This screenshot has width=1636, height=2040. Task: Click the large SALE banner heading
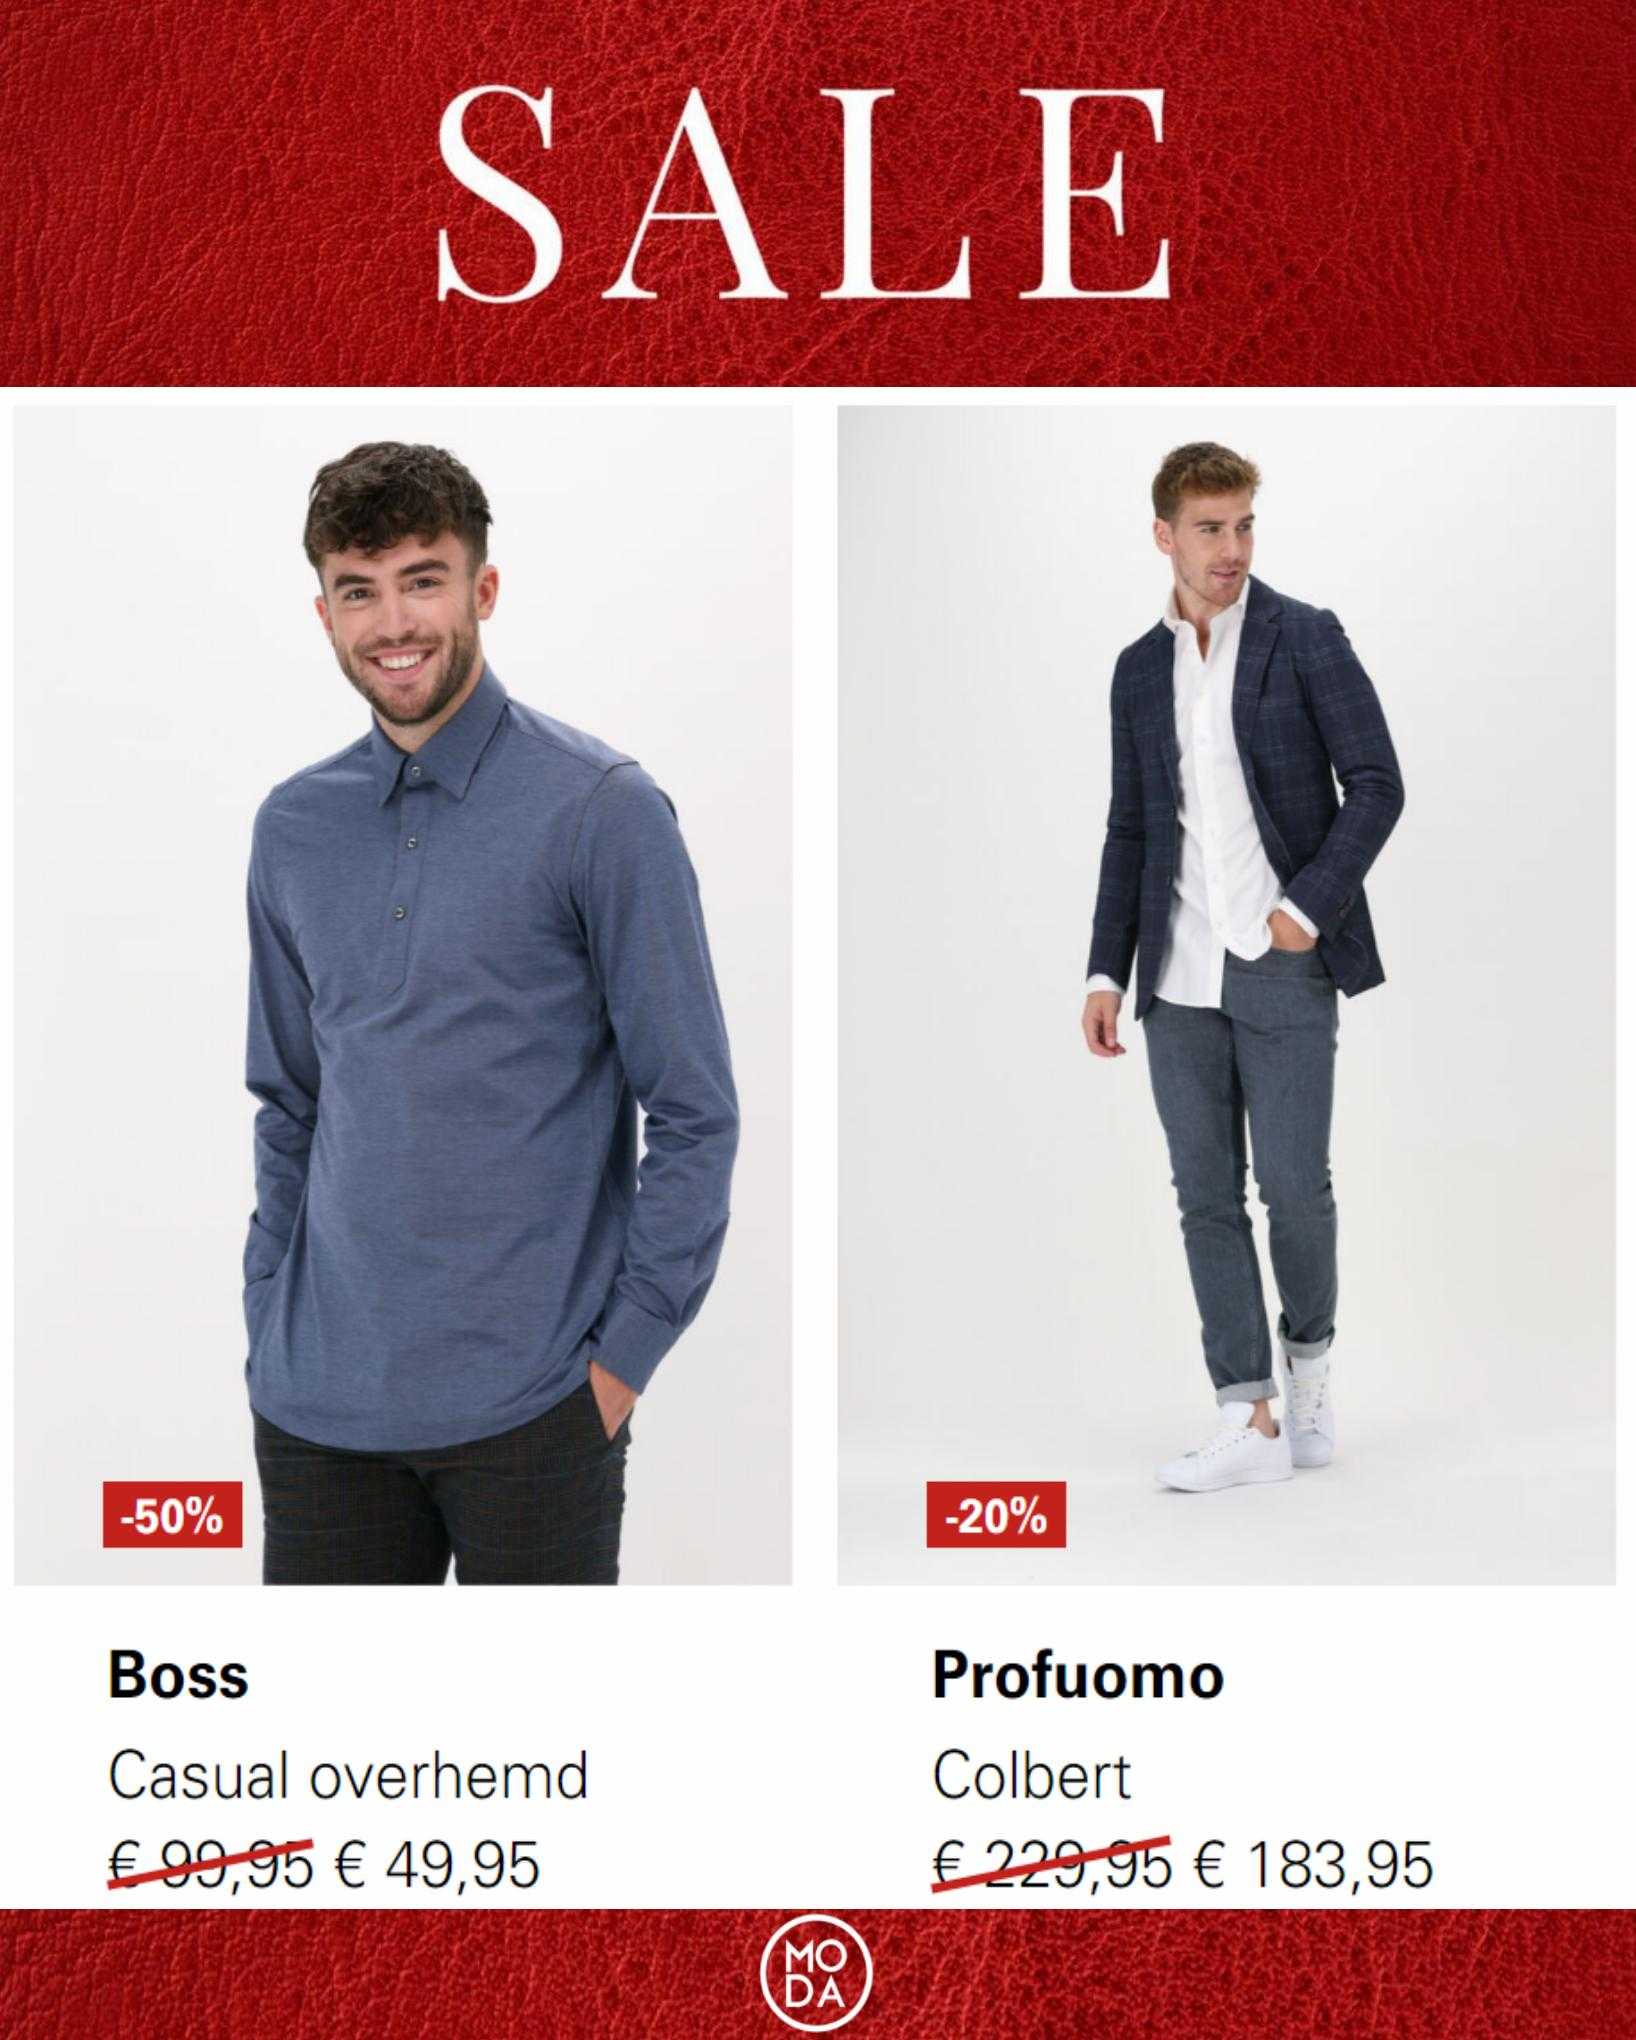coord(805,193)
